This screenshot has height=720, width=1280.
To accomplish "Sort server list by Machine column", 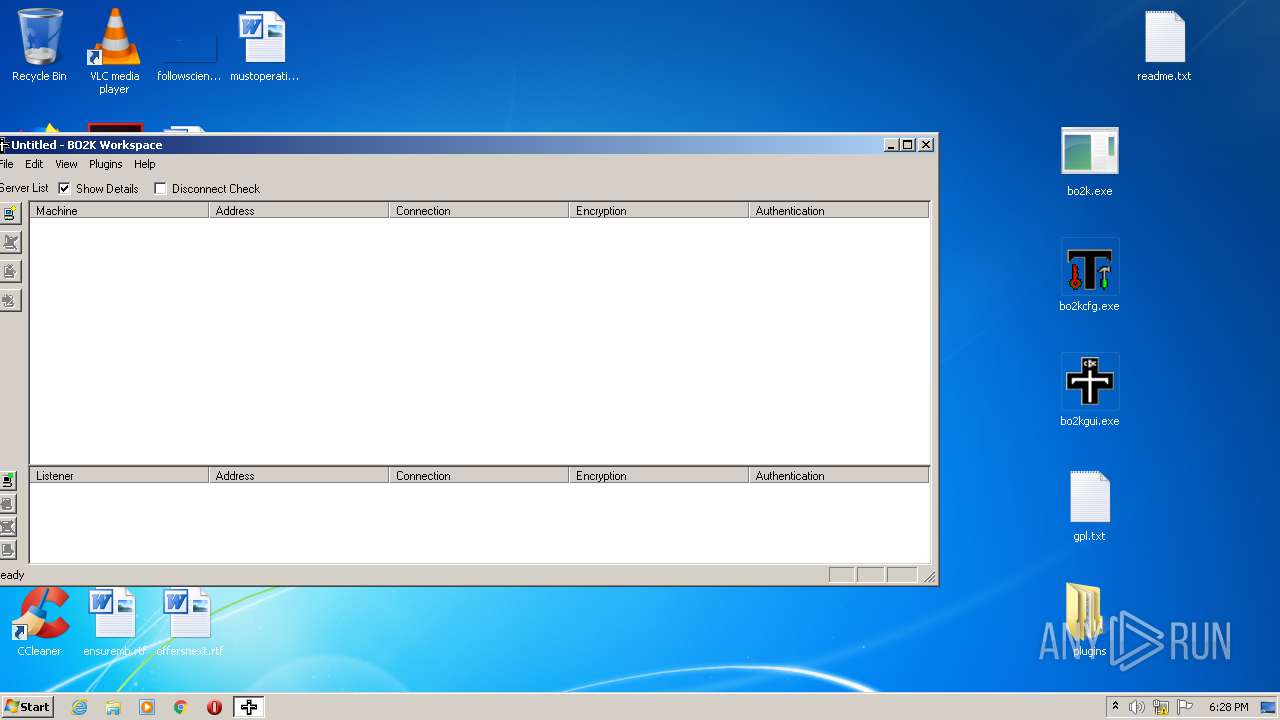I will (119, 210).
